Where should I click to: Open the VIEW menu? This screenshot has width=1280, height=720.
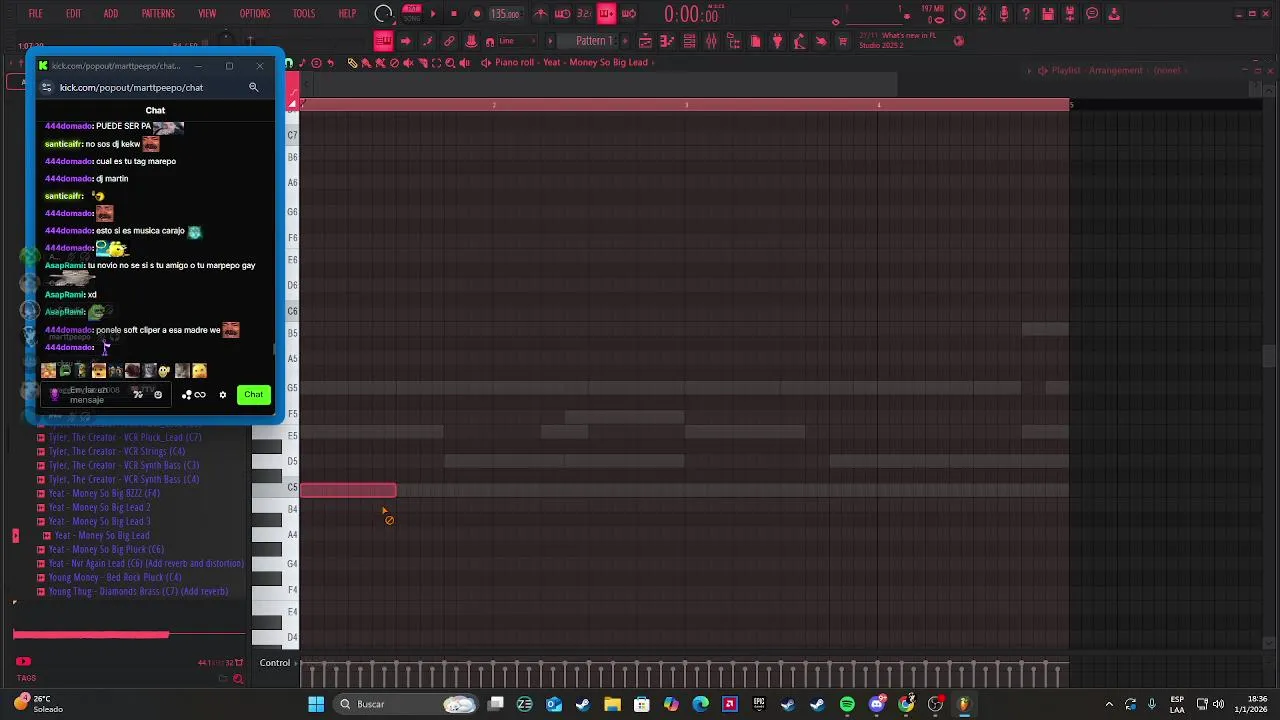(207, 14)
